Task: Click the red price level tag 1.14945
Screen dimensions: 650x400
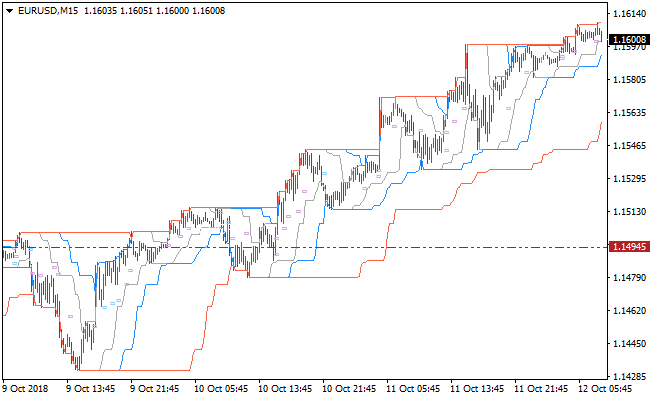Action: tap(629, 247)
